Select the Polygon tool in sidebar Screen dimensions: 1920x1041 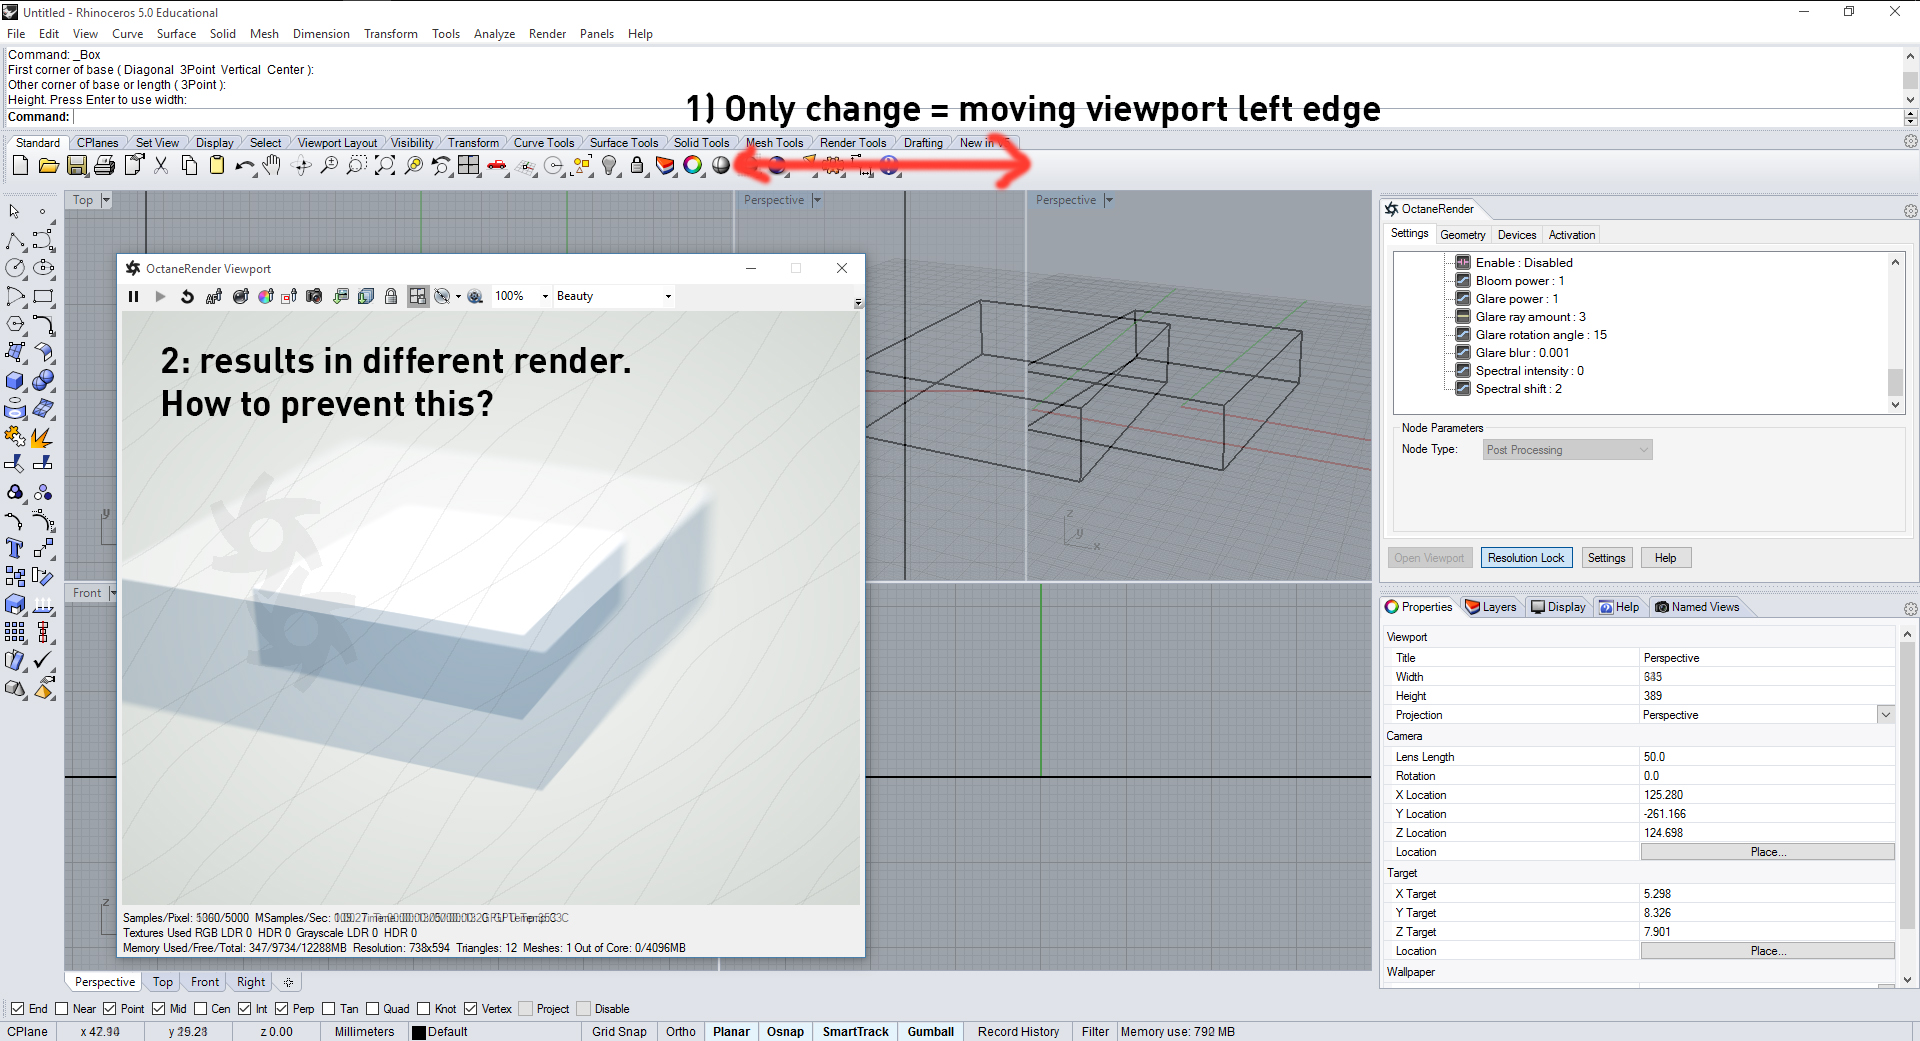coord(15,325)
